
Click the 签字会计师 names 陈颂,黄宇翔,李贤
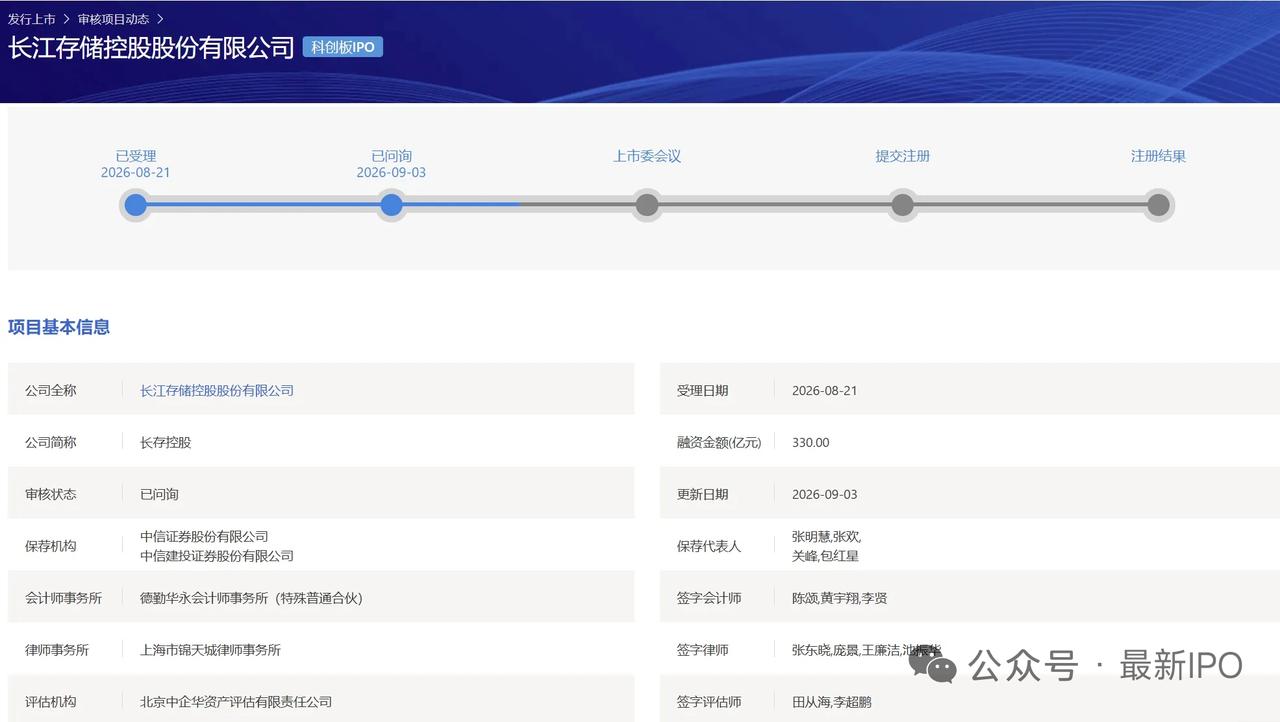click(x=839, y=598)
